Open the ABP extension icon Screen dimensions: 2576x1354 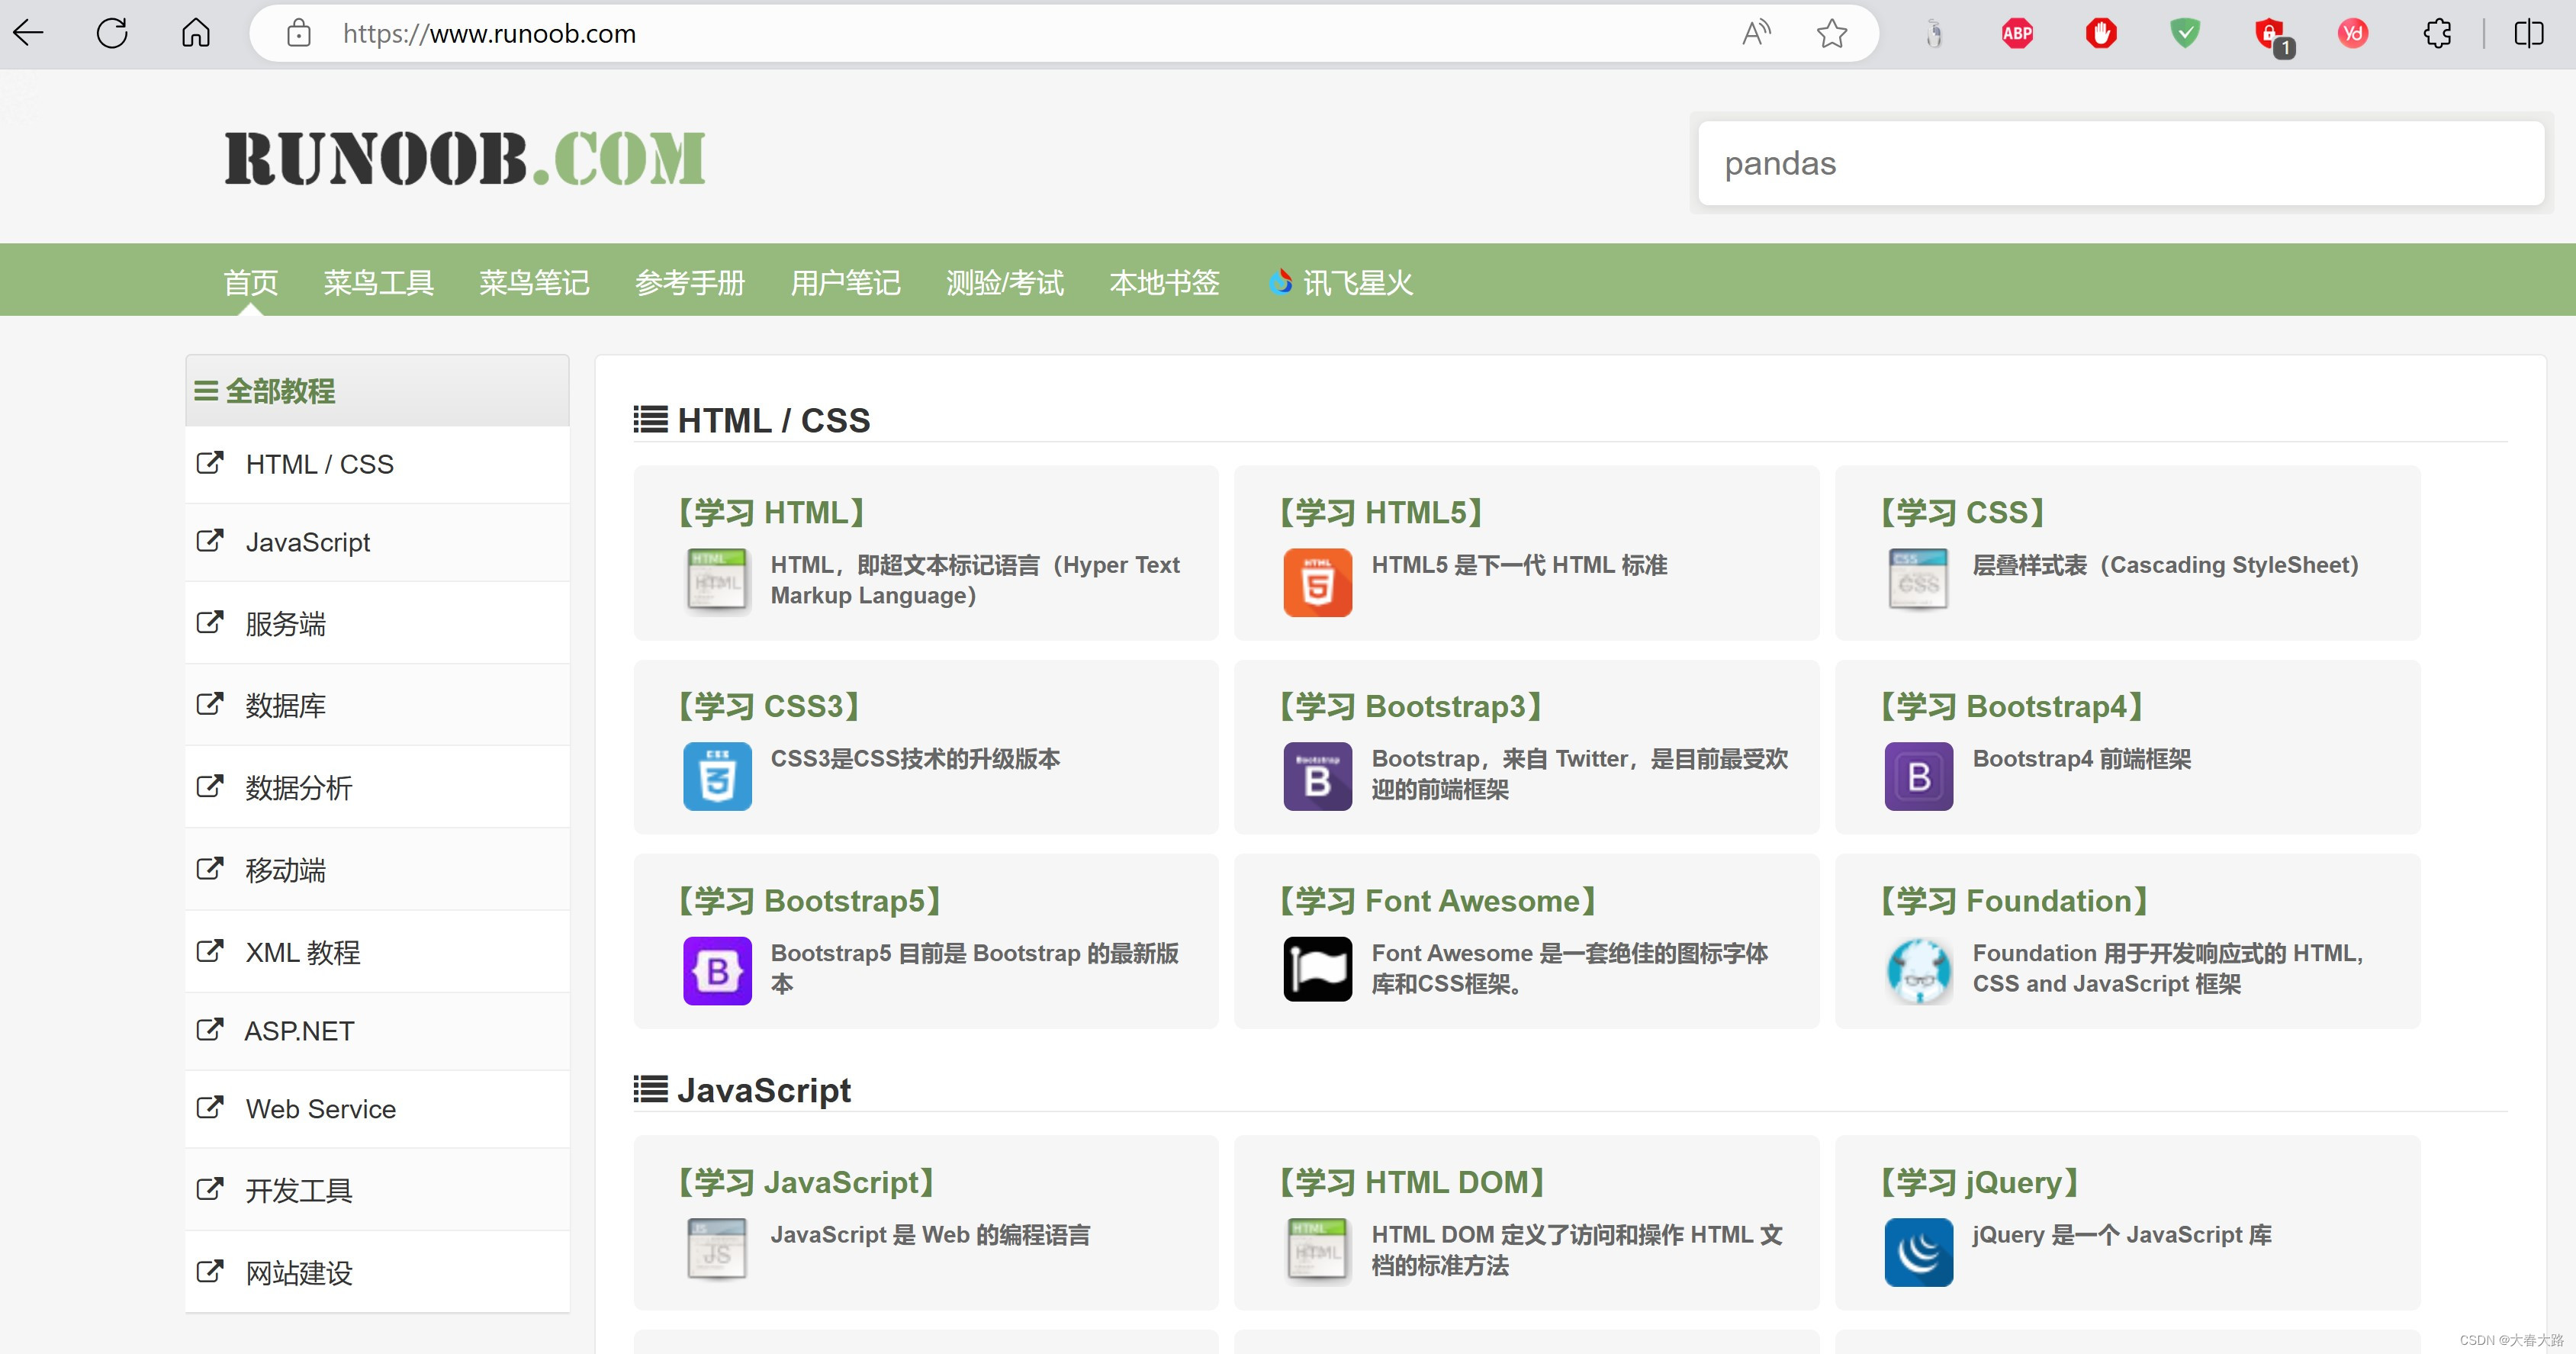[2017, 33]
